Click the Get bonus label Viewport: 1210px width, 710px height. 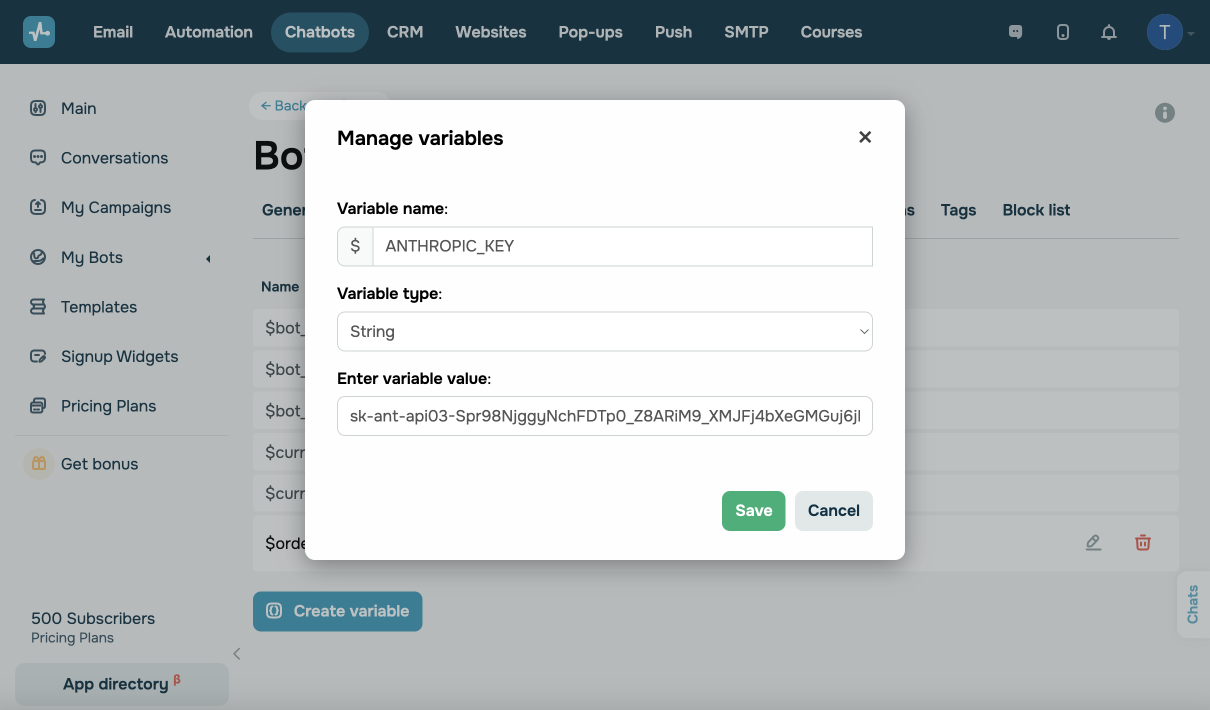tap(100, 464)
